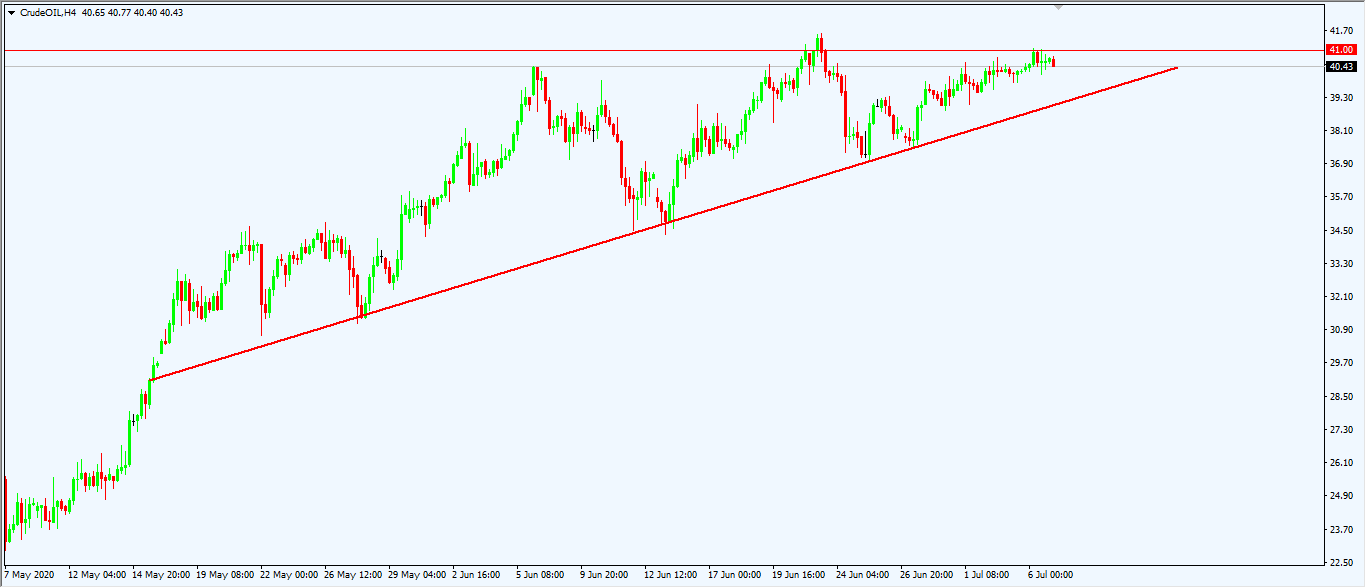The image size is (1366, 588).
Task: Select the red ascending trendline
Action: (x=663, y=223)
